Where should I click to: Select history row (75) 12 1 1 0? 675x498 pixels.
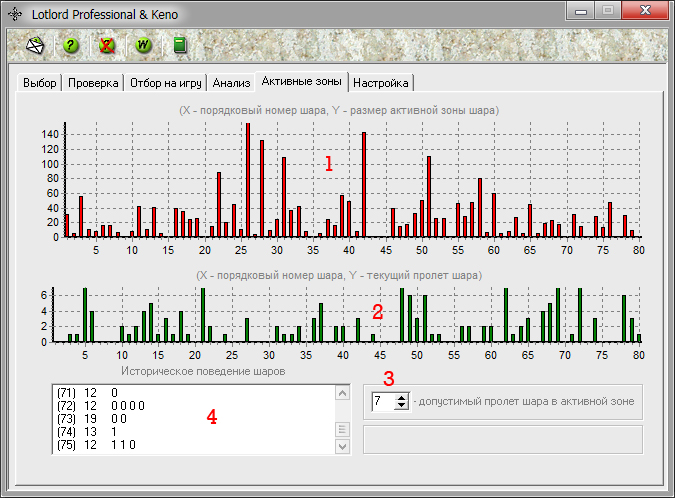[194, 444]
